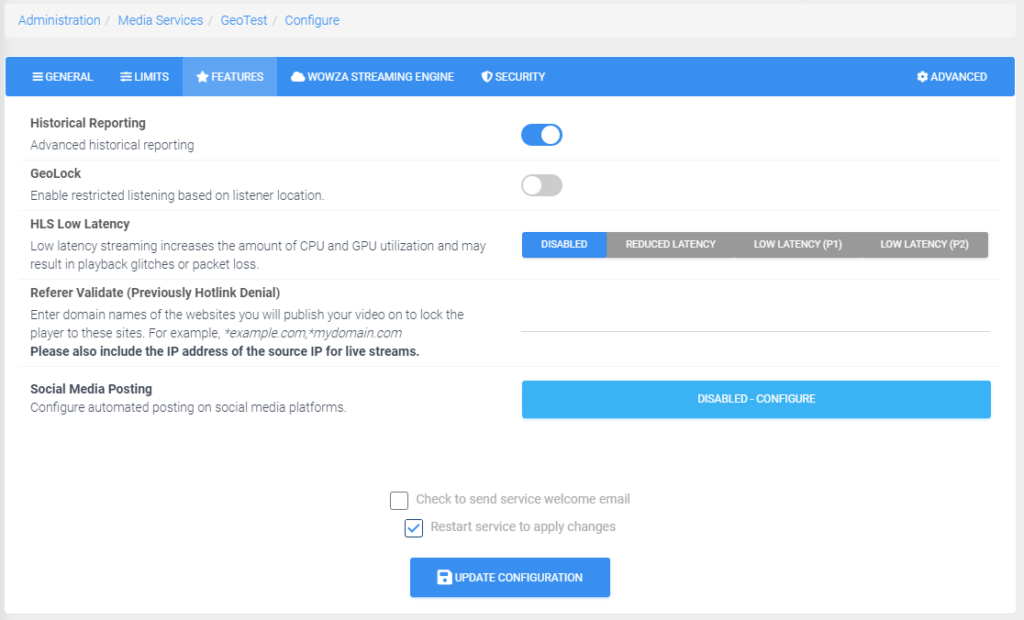Choose Low Latency (P1) option

798,244
